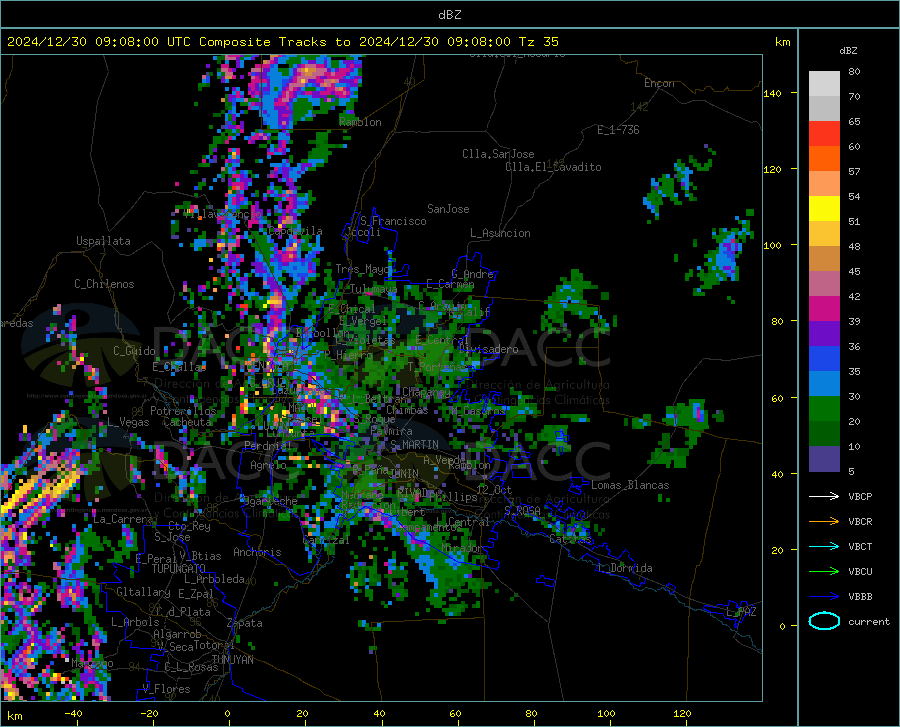
Task: Click the C_Chilenos label
Action: click(104, 284)
